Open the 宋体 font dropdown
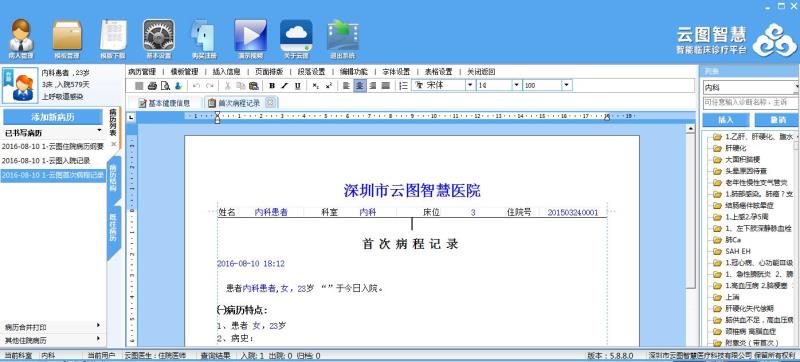This screenshot has width=800, height=362. click(470, 86)
